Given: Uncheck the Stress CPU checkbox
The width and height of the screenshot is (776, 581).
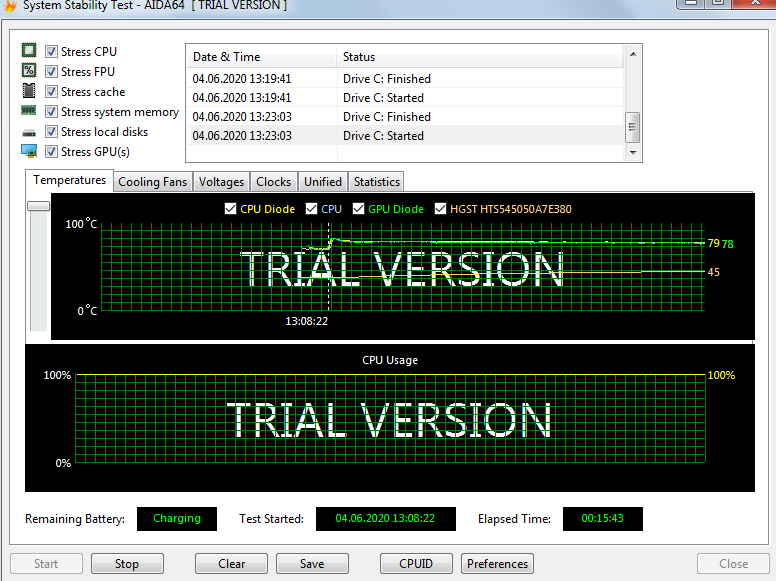Looking at the screenshot, I should (51, 51).
